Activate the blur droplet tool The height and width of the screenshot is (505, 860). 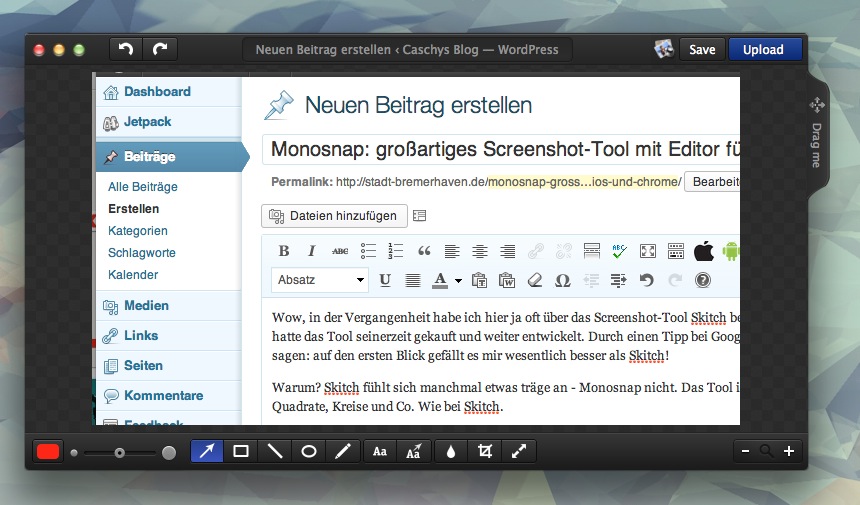pyautogui.click(x=450, y=451)
